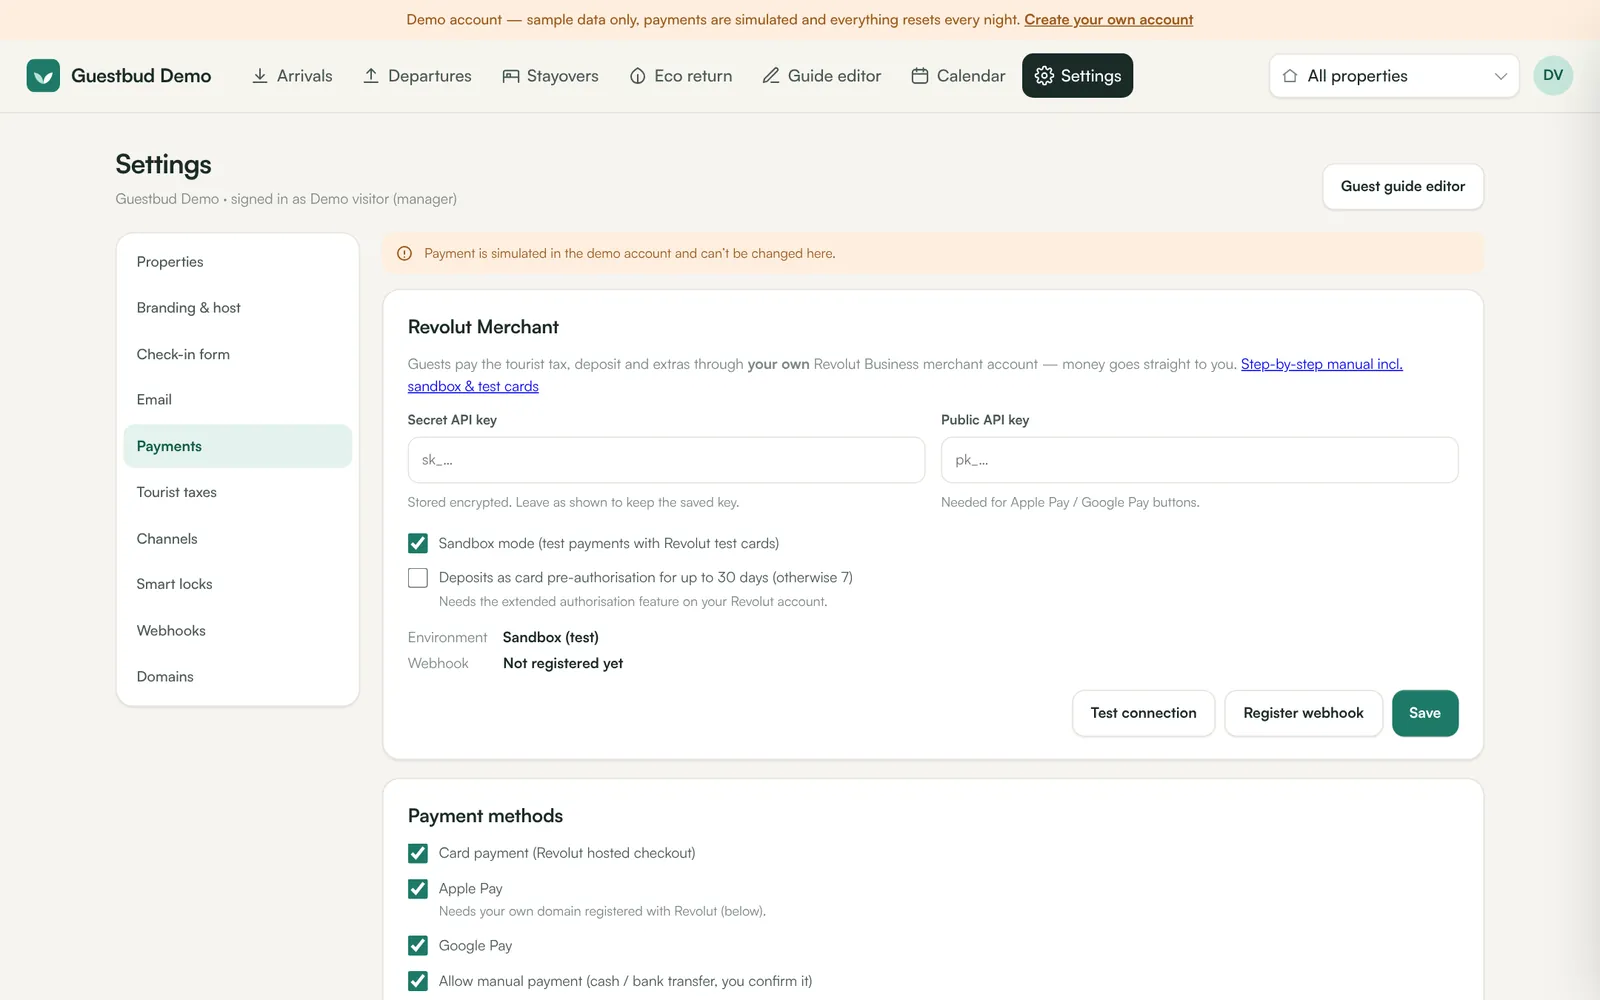The image size is (1600, 1000).
Task: Open Tourist taxes settings
Action: (238, 492)
